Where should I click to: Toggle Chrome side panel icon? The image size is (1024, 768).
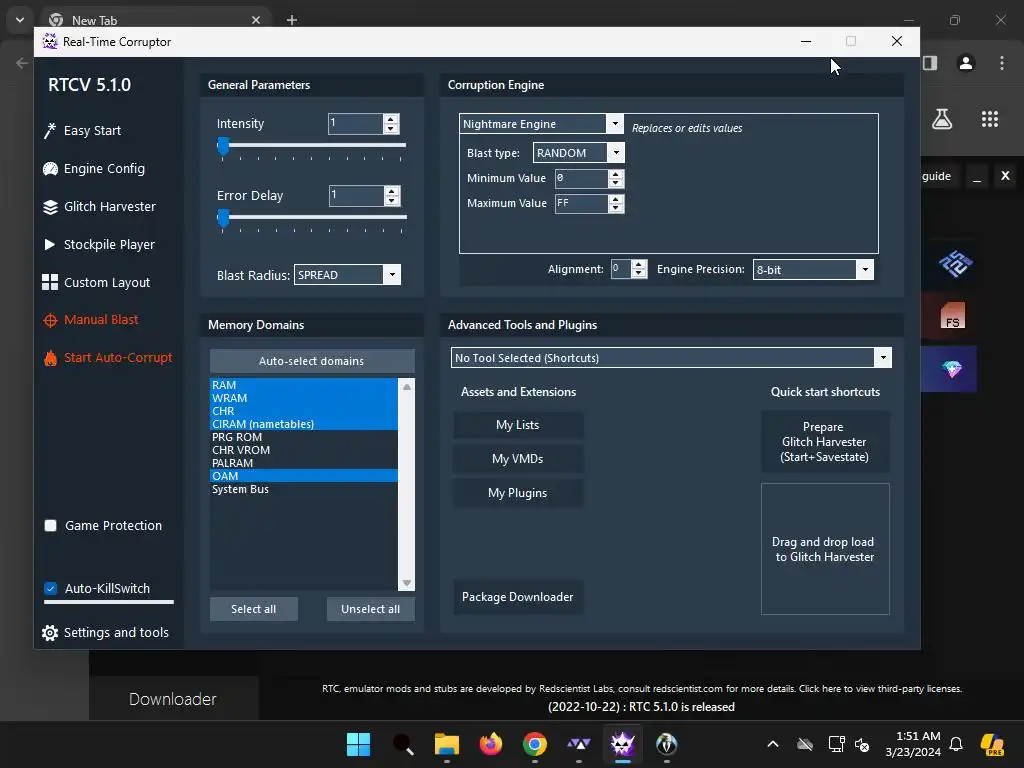930,63
